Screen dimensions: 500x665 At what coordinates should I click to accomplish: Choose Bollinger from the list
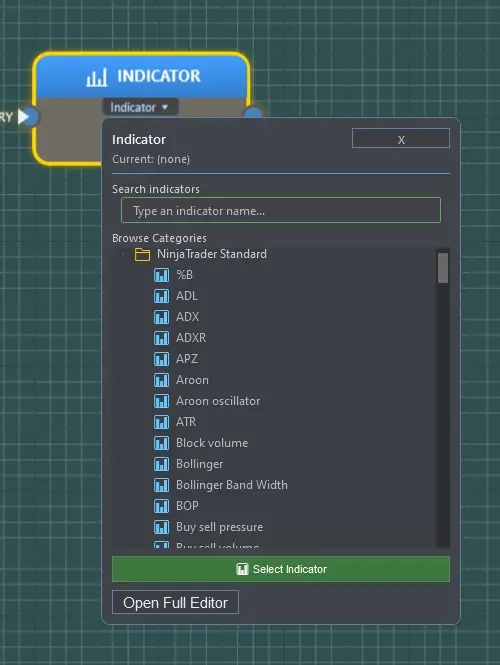[x=200, y=464]
